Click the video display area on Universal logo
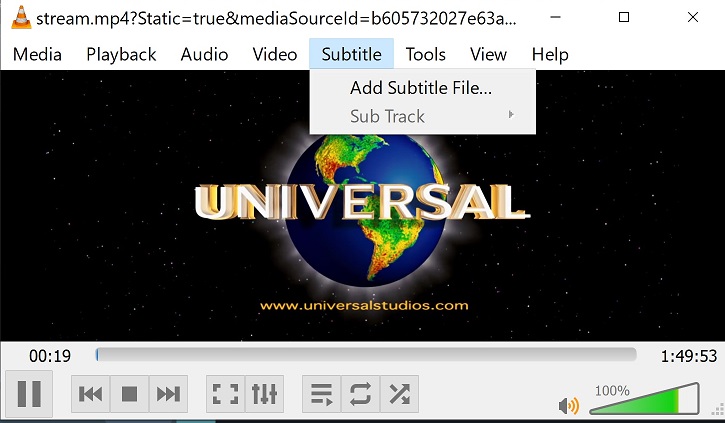This screenshot has height=423, width=725. (x=362, y=206)
